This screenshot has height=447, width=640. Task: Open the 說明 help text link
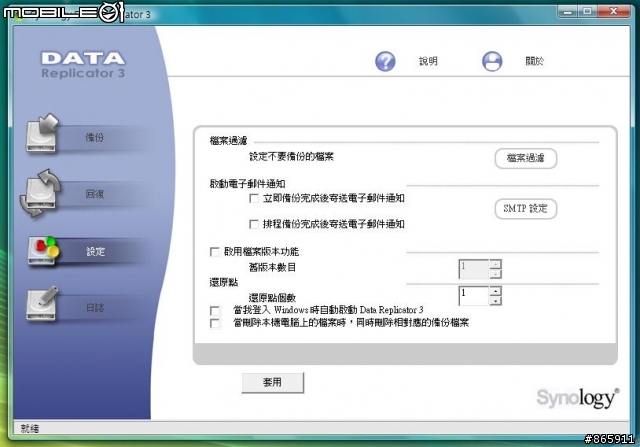[428, 61]
